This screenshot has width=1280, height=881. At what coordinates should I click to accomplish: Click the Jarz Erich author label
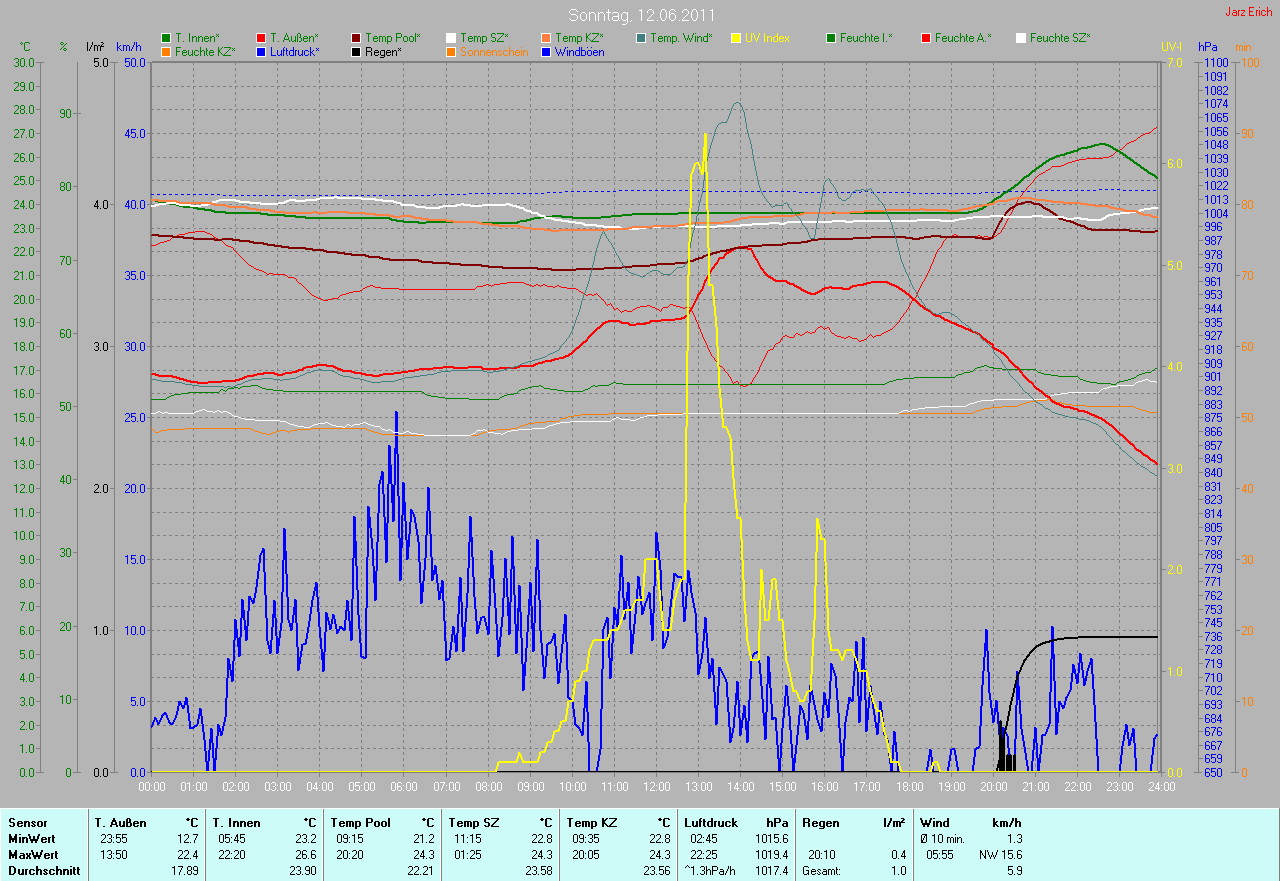[1249, 12]
